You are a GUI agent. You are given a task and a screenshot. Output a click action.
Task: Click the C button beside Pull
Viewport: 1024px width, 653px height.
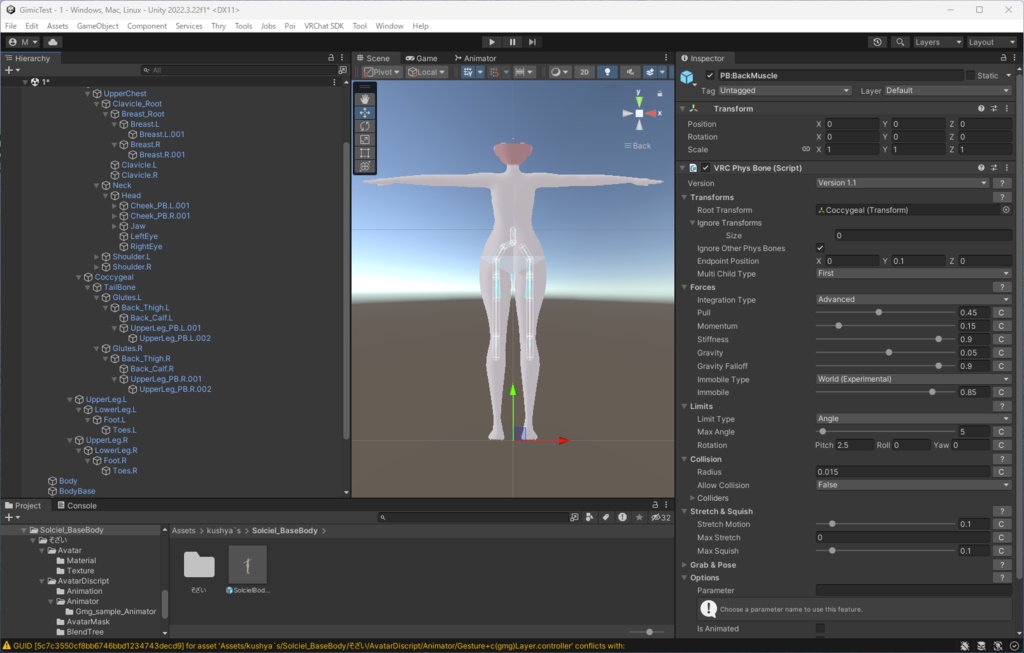coord(1001,313)
